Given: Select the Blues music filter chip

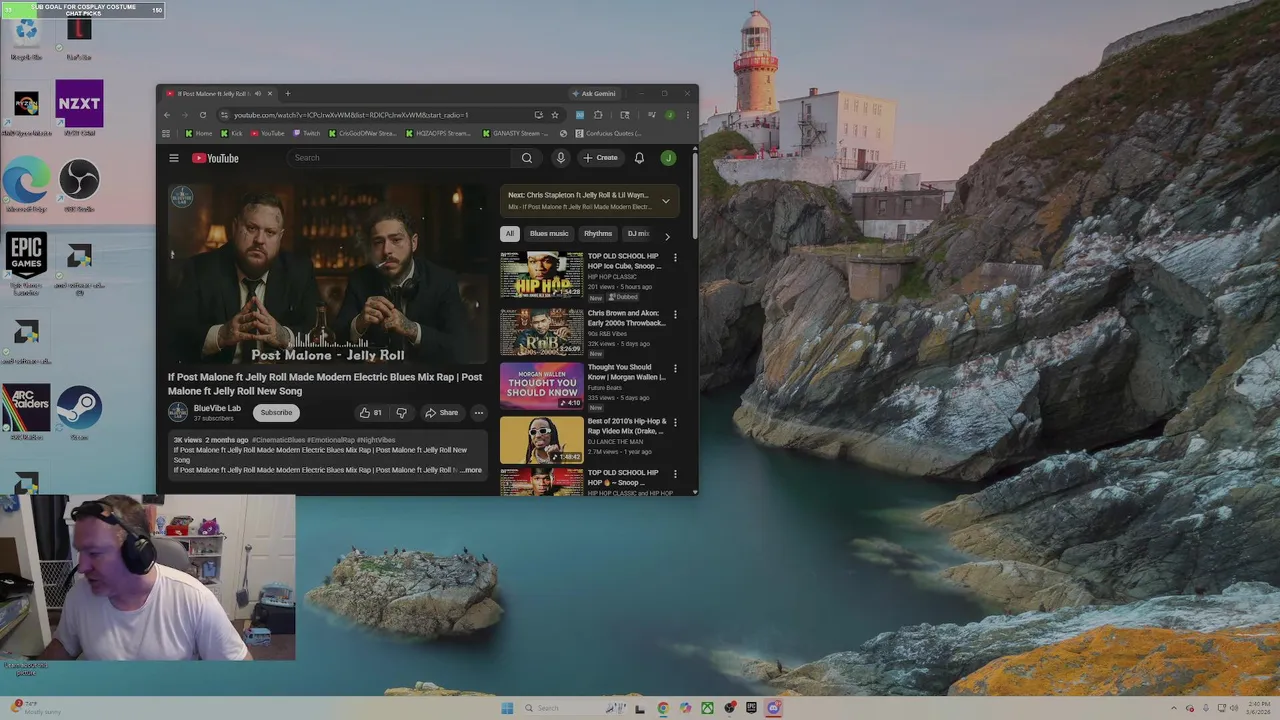Looking at the screenshot, I should coord(549,234).
